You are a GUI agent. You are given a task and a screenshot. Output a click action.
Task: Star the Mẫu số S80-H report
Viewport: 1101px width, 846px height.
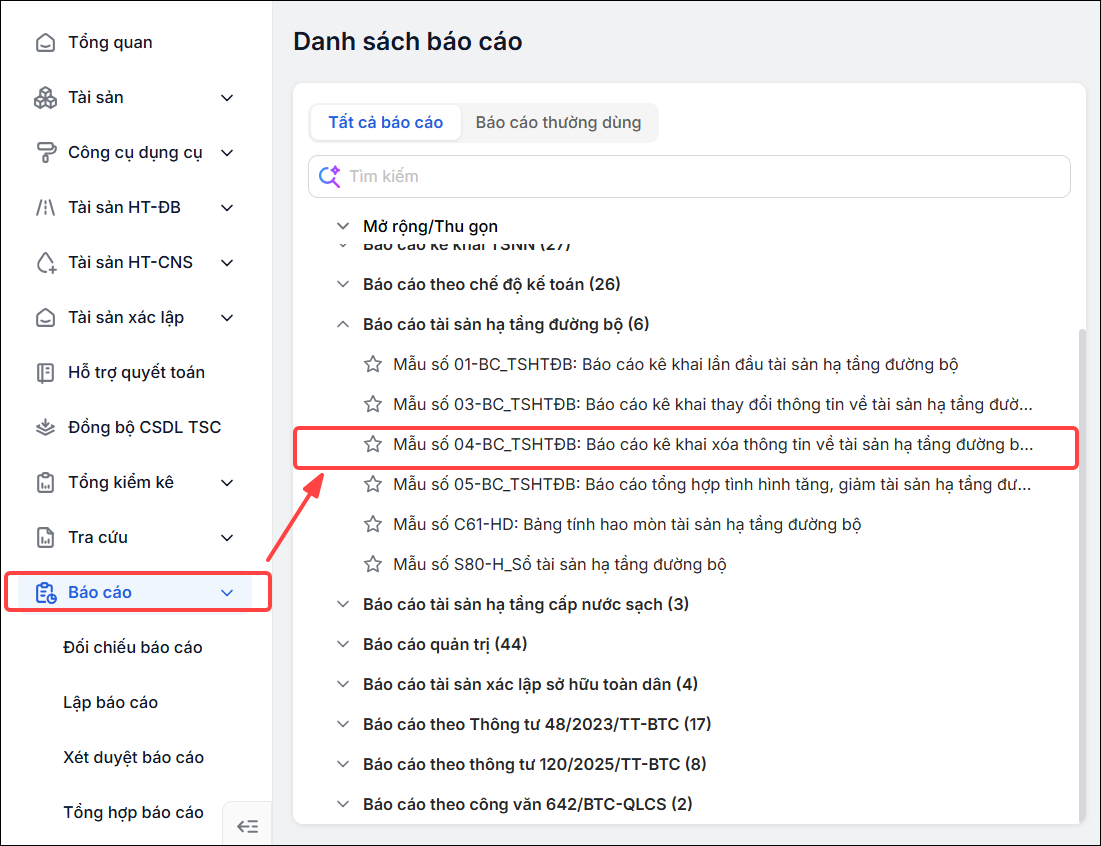(373, 564)
